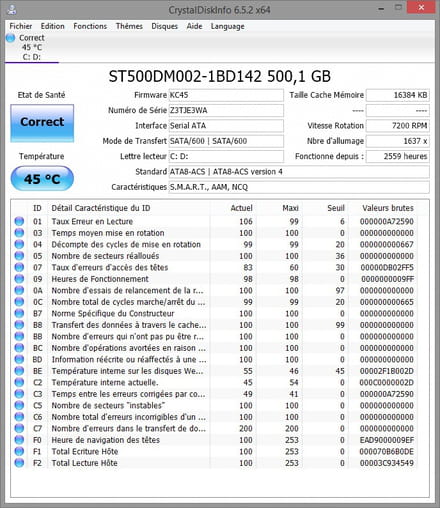Open the Fichier menu
The image size is (440, 508).
(21, 26)
